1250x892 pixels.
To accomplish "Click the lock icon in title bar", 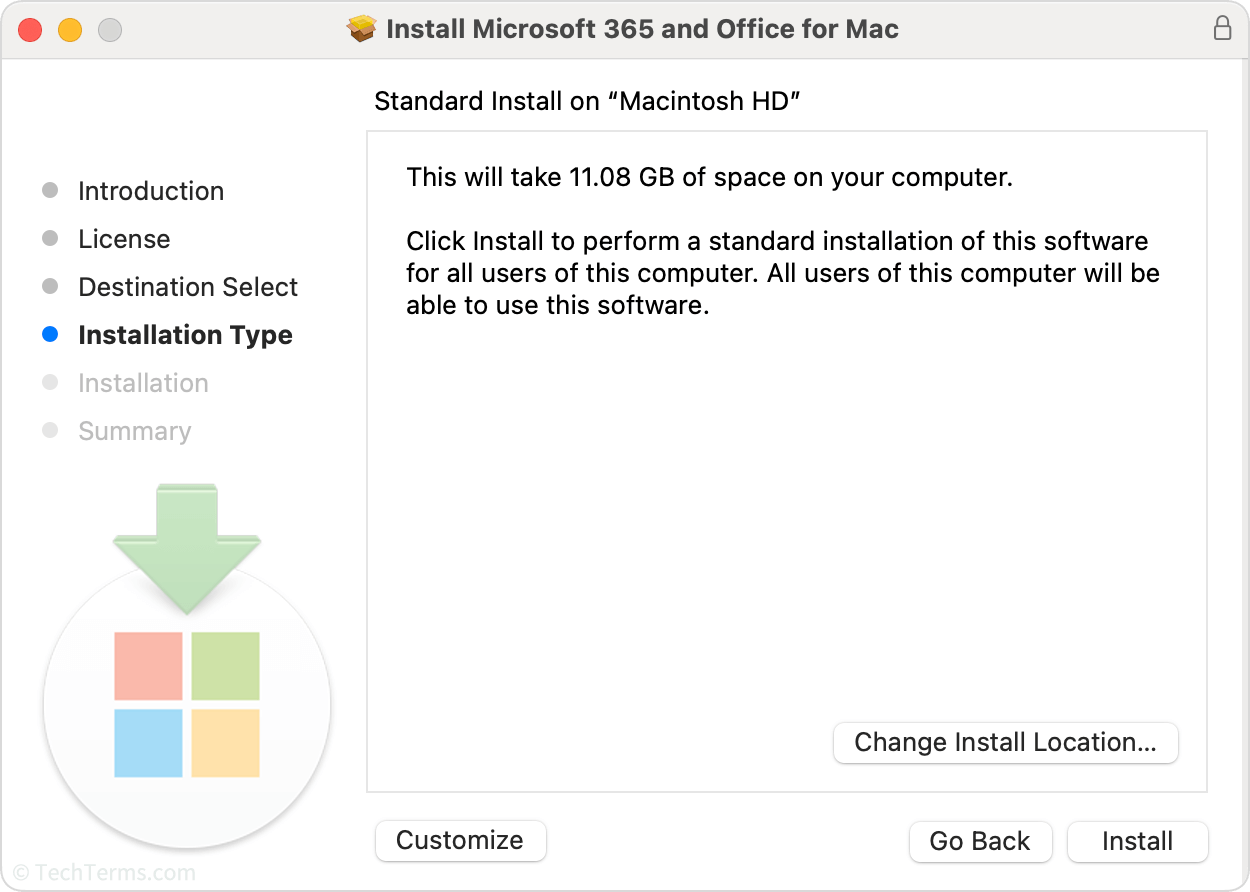I will pyautogui.click(x=1222, y=28).
